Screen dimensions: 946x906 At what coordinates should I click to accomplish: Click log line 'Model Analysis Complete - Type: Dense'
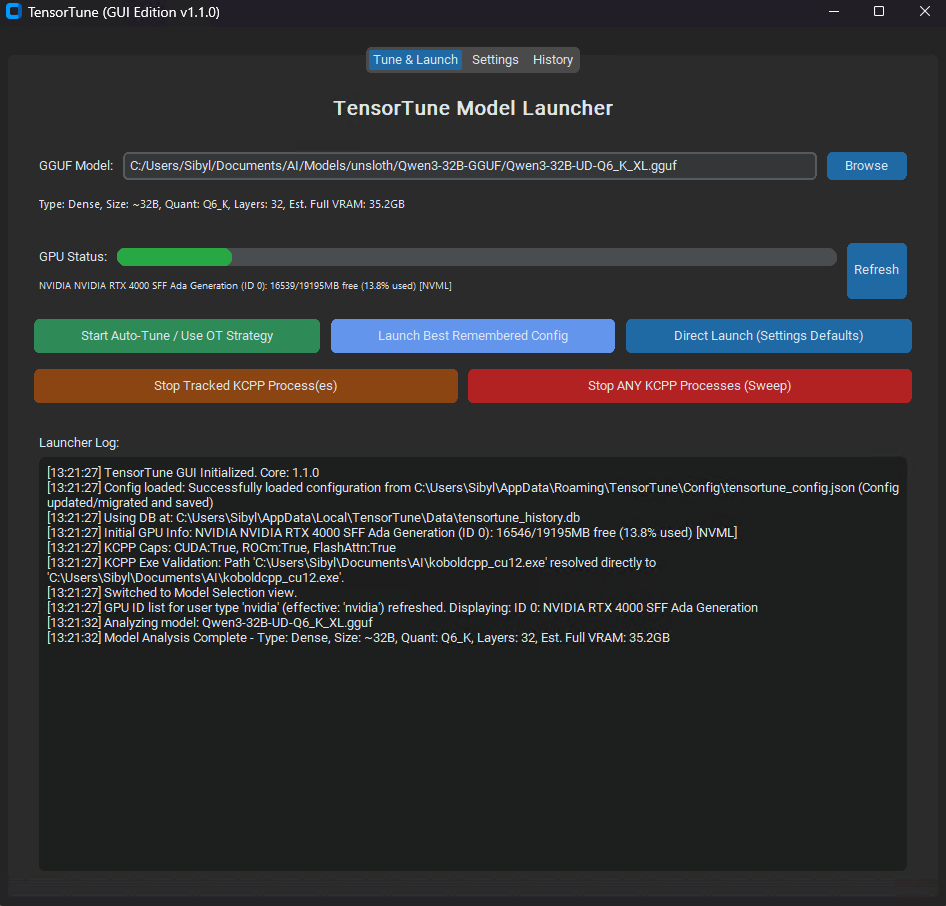pos(358,638)
